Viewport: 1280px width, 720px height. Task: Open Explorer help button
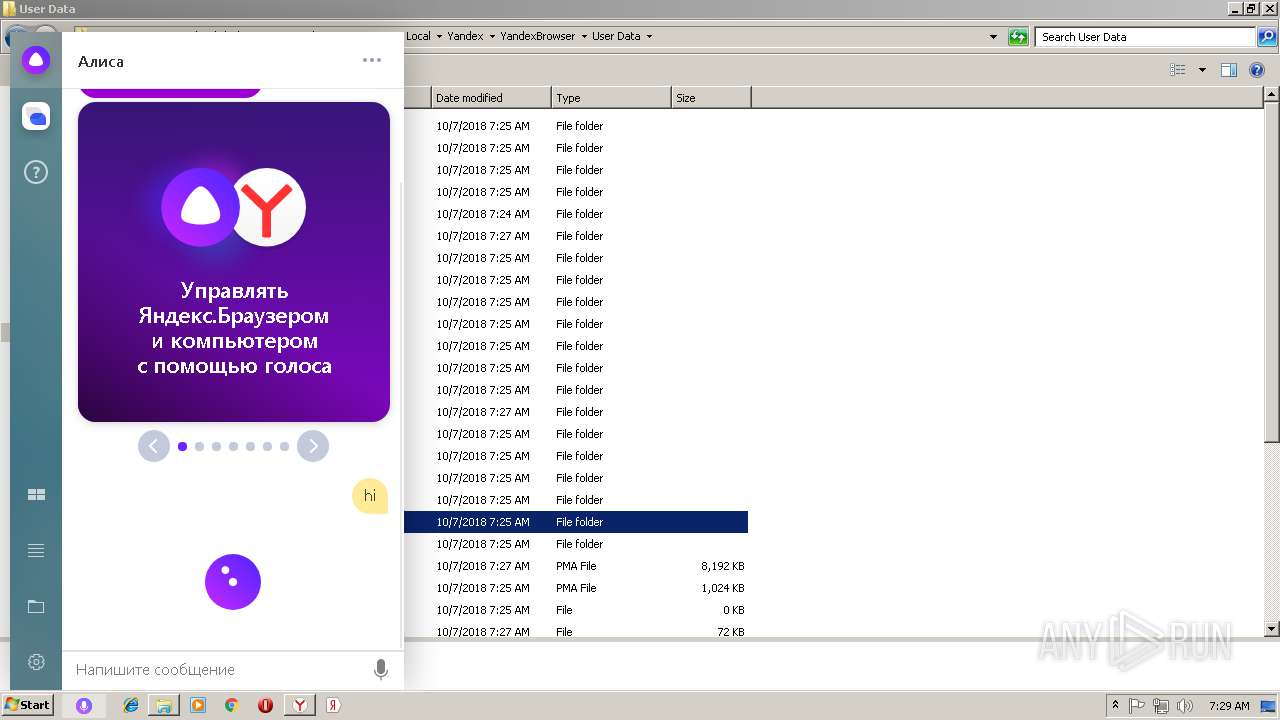coord(1257,70)
